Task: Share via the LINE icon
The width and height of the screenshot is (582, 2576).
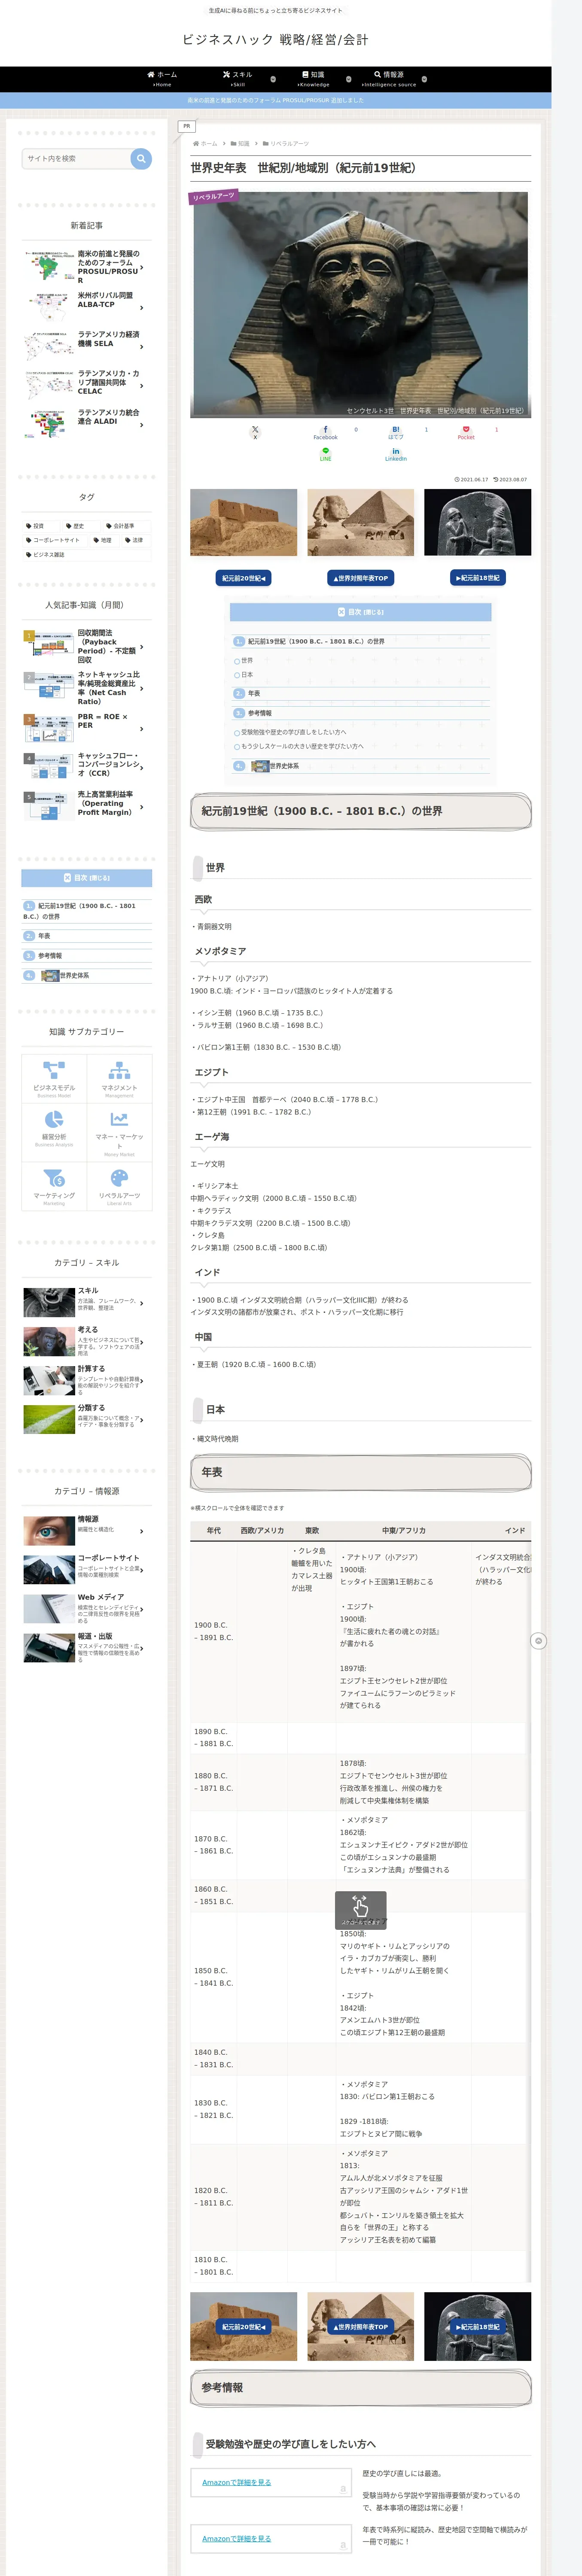Action: click(x=325, y=454)
